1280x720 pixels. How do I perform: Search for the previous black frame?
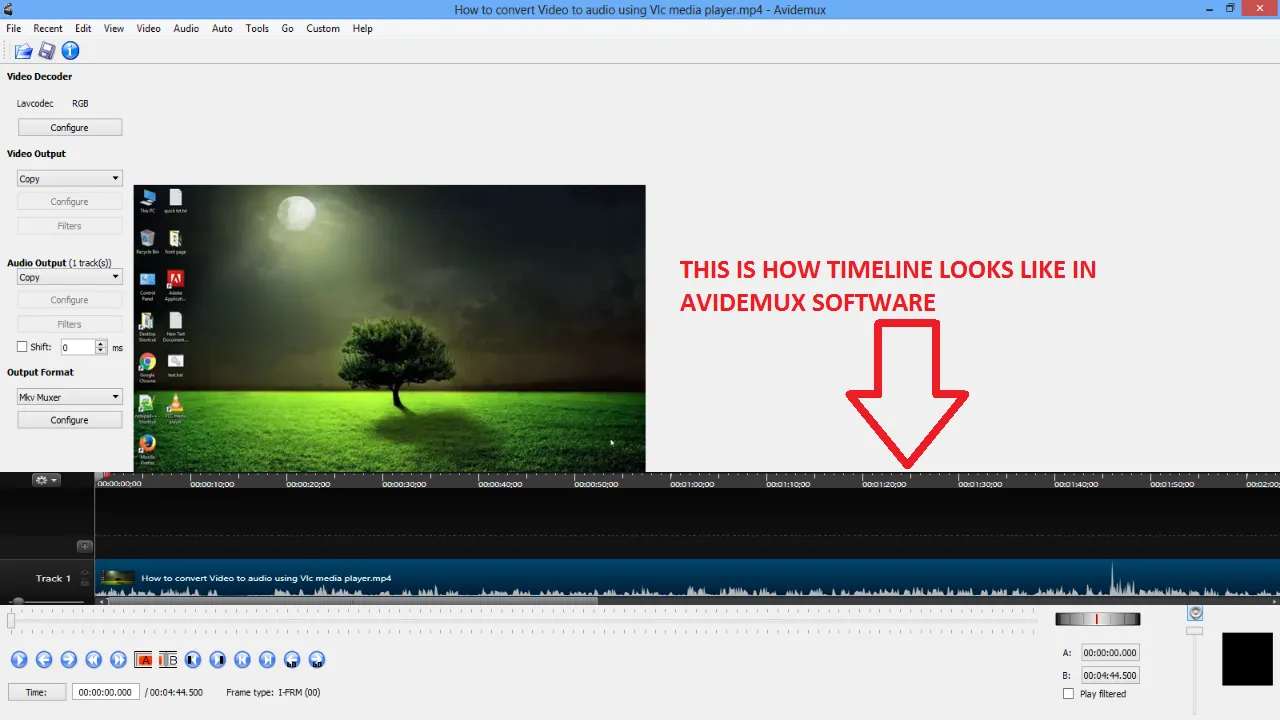193,659
